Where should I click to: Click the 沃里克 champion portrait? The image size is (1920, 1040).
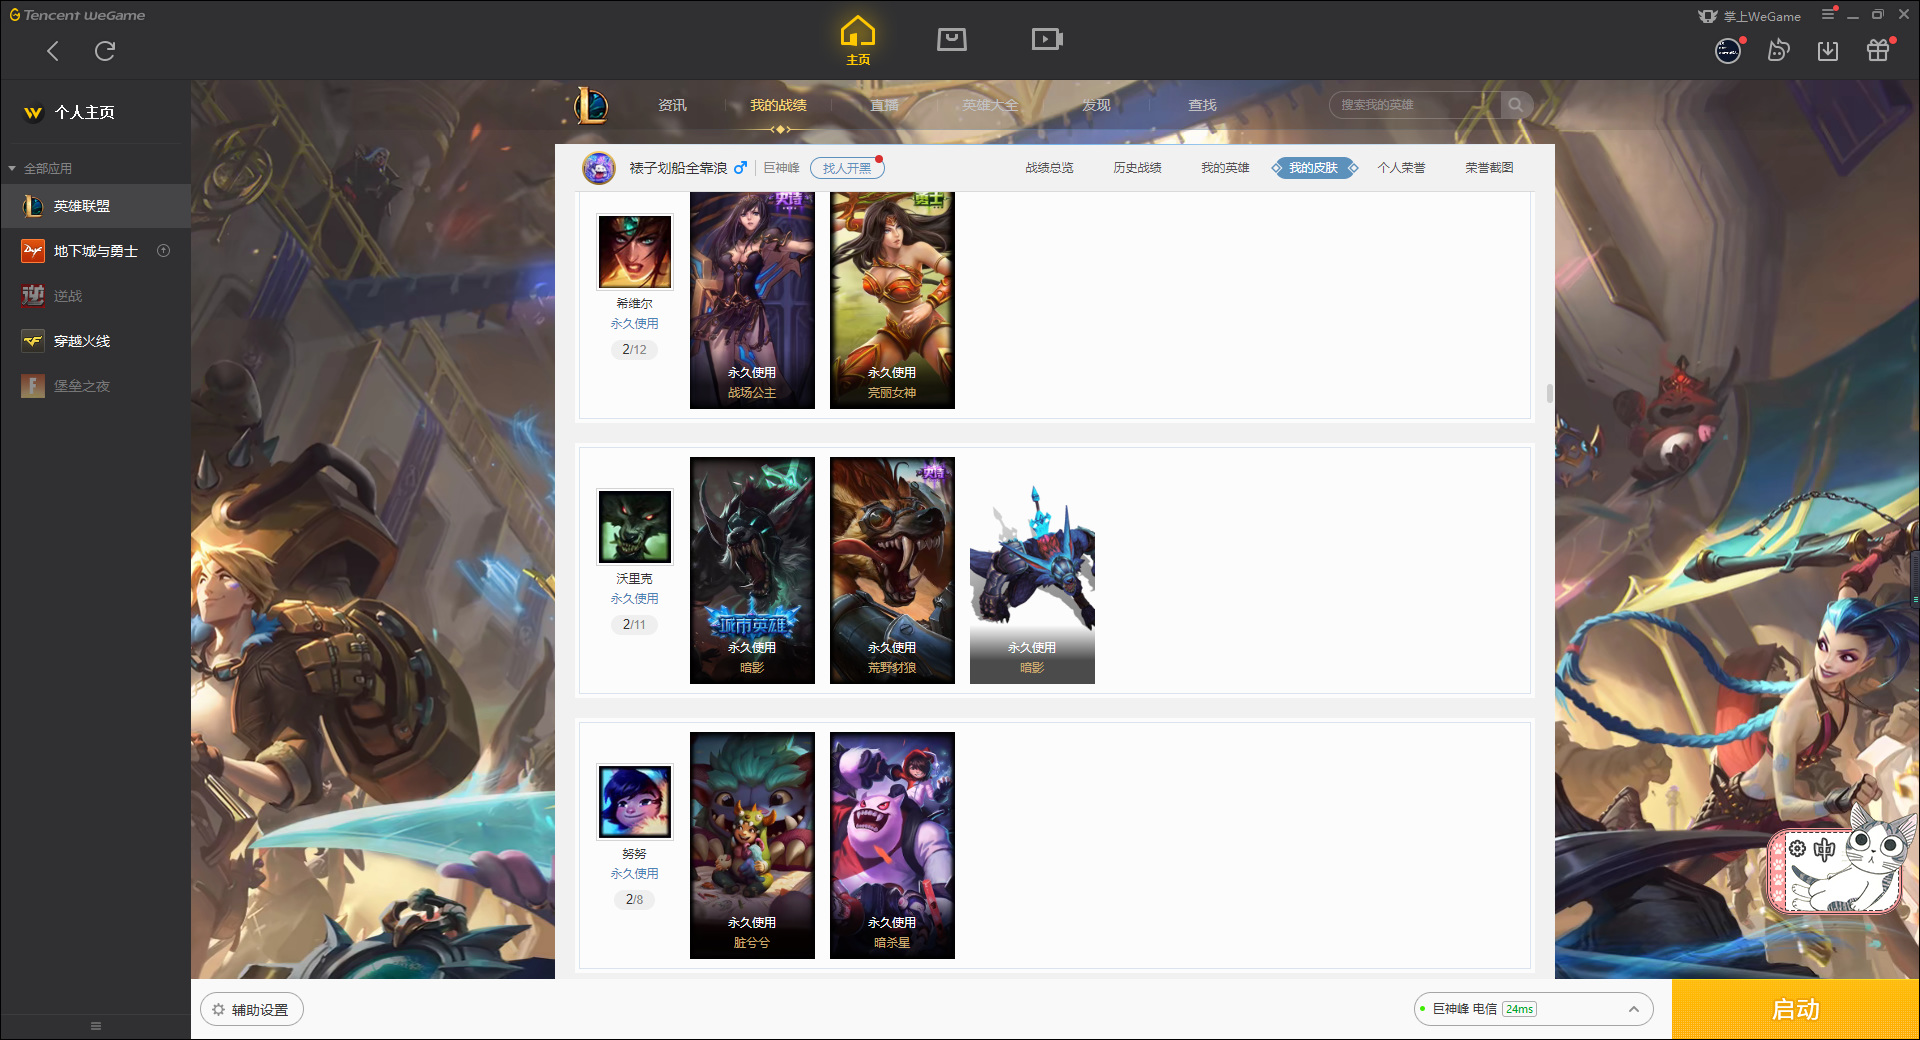click(635, 526)
